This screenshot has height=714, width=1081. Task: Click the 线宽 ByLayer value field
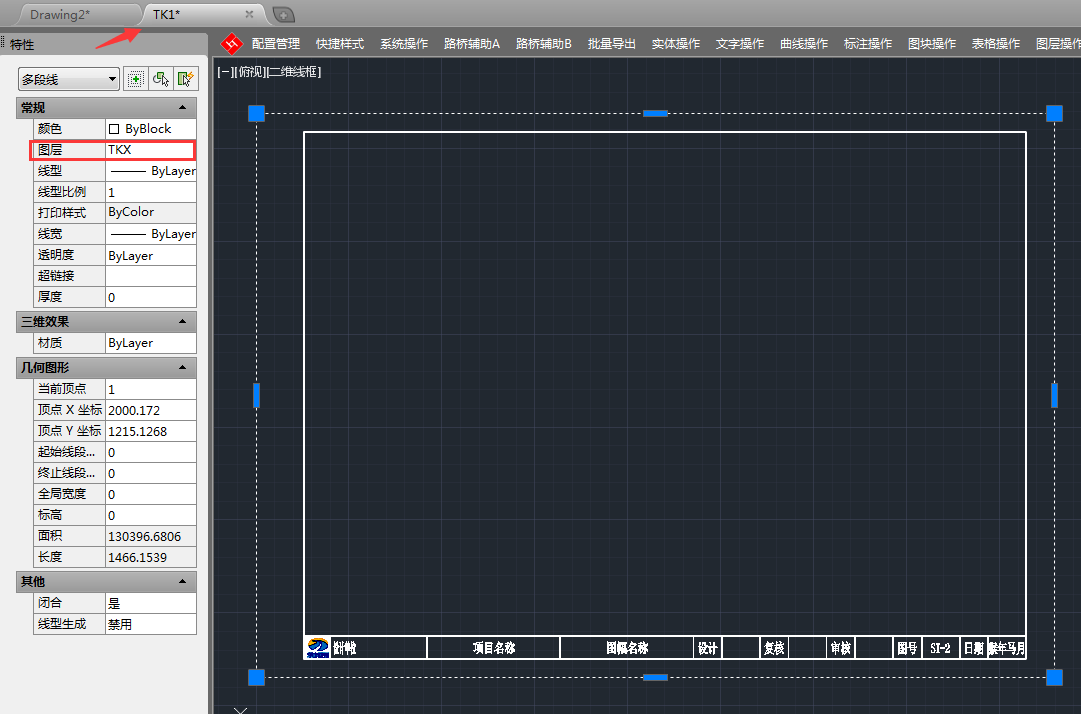pos(151,234)
